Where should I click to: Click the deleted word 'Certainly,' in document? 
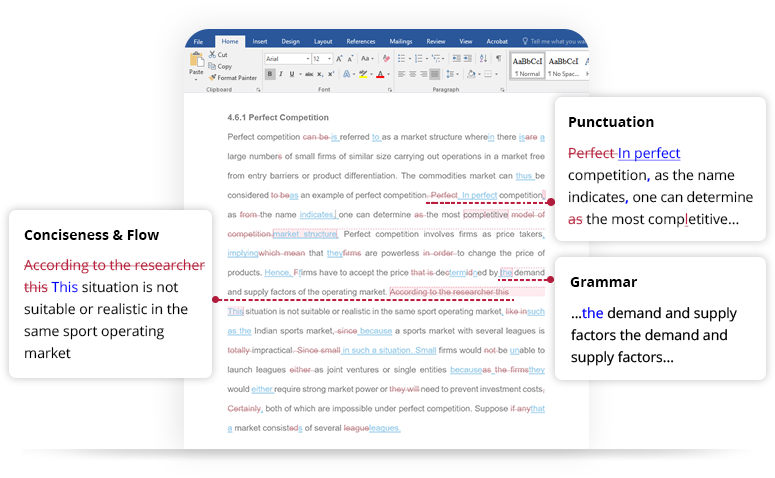(x=245, y=408)
